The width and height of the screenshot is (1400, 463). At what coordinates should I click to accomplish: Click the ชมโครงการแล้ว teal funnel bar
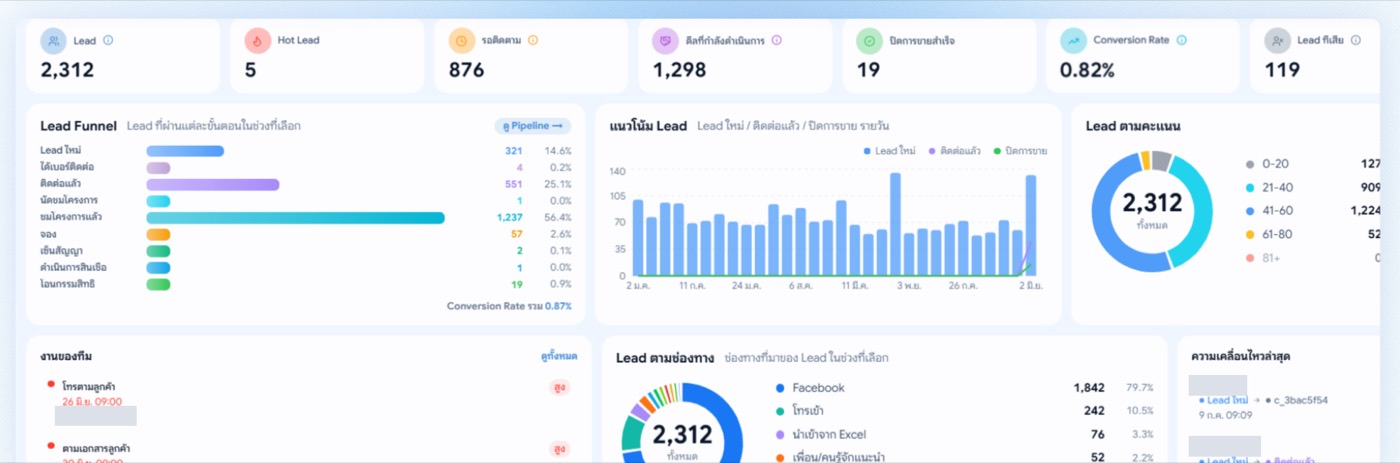point(295,217)
